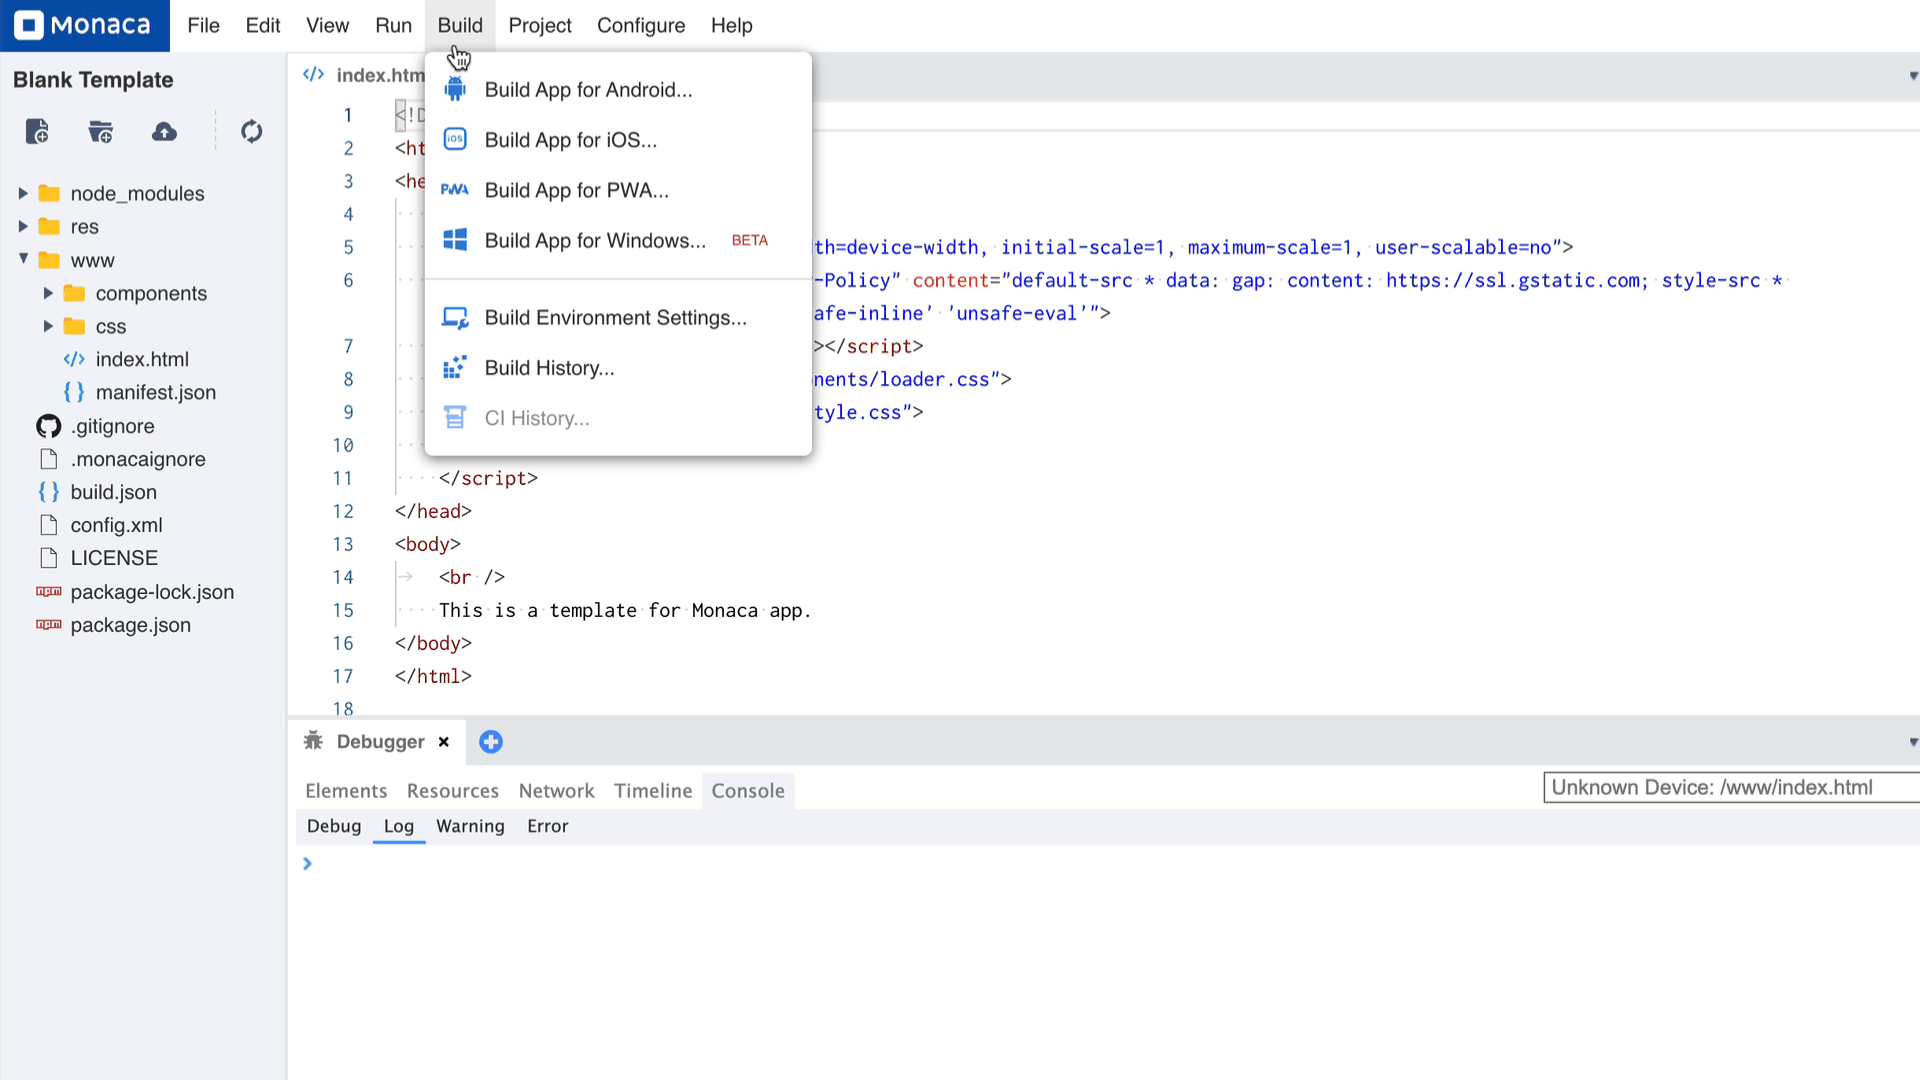Open the File menu

pyautogui.click(x=203, y=25)
